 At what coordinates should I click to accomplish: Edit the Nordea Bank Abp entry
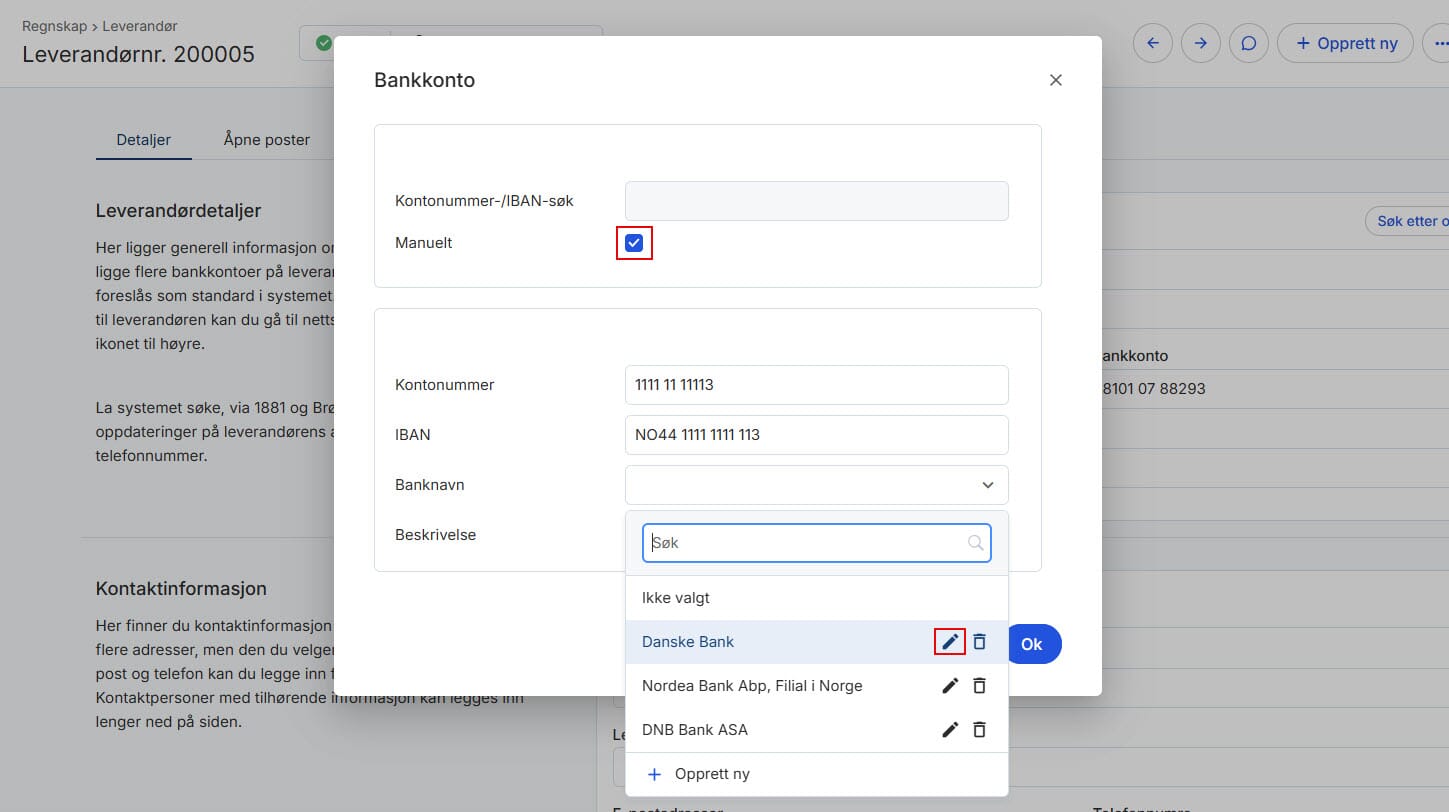coord(950,686)
